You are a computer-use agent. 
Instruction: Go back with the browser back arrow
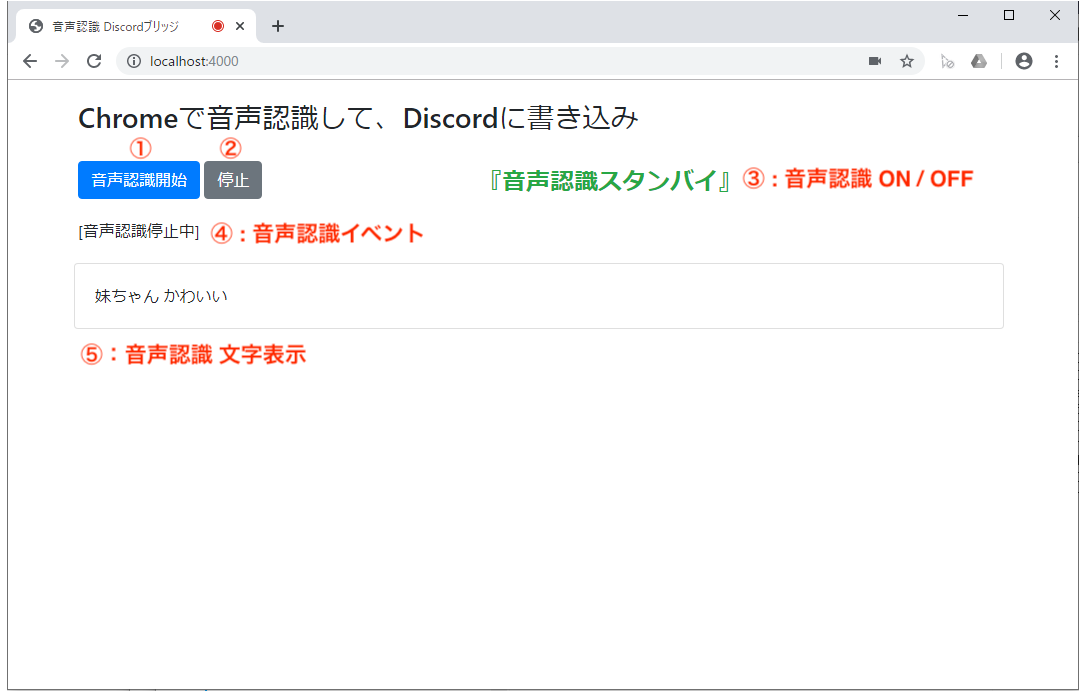[x=30, y=62]
